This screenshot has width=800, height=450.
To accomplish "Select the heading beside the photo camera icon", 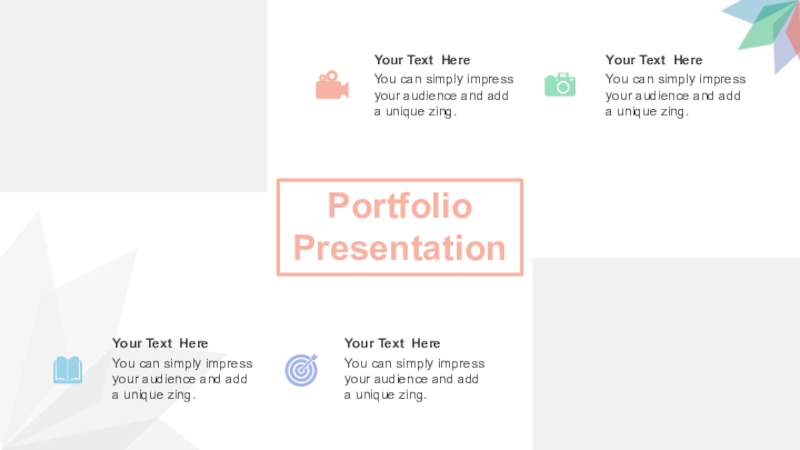I will (654, 60).
